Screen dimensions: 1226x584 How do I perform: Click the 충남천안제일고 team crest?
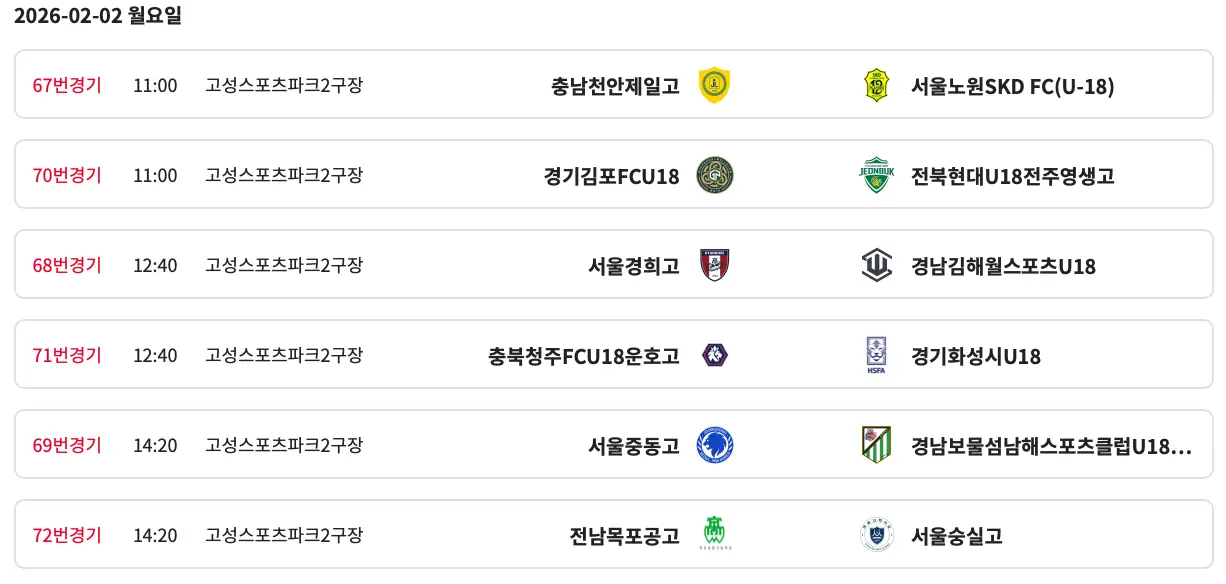click(x=714, y=85)
